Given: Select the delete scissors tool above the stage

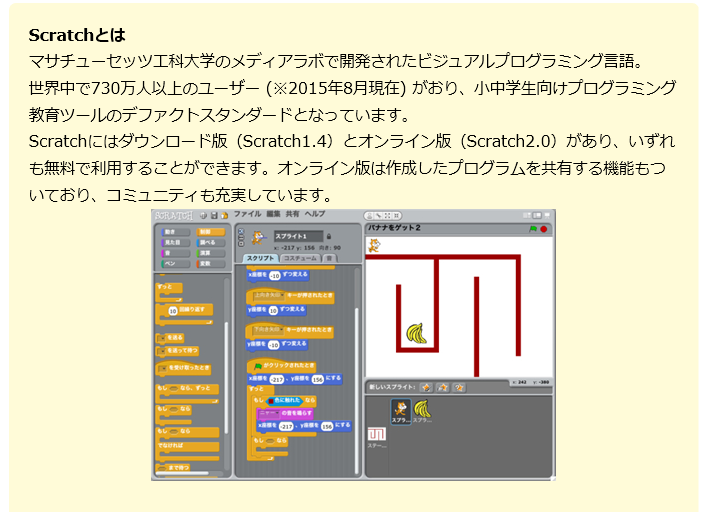Looking at the screenshot, I should coord(378,216).
